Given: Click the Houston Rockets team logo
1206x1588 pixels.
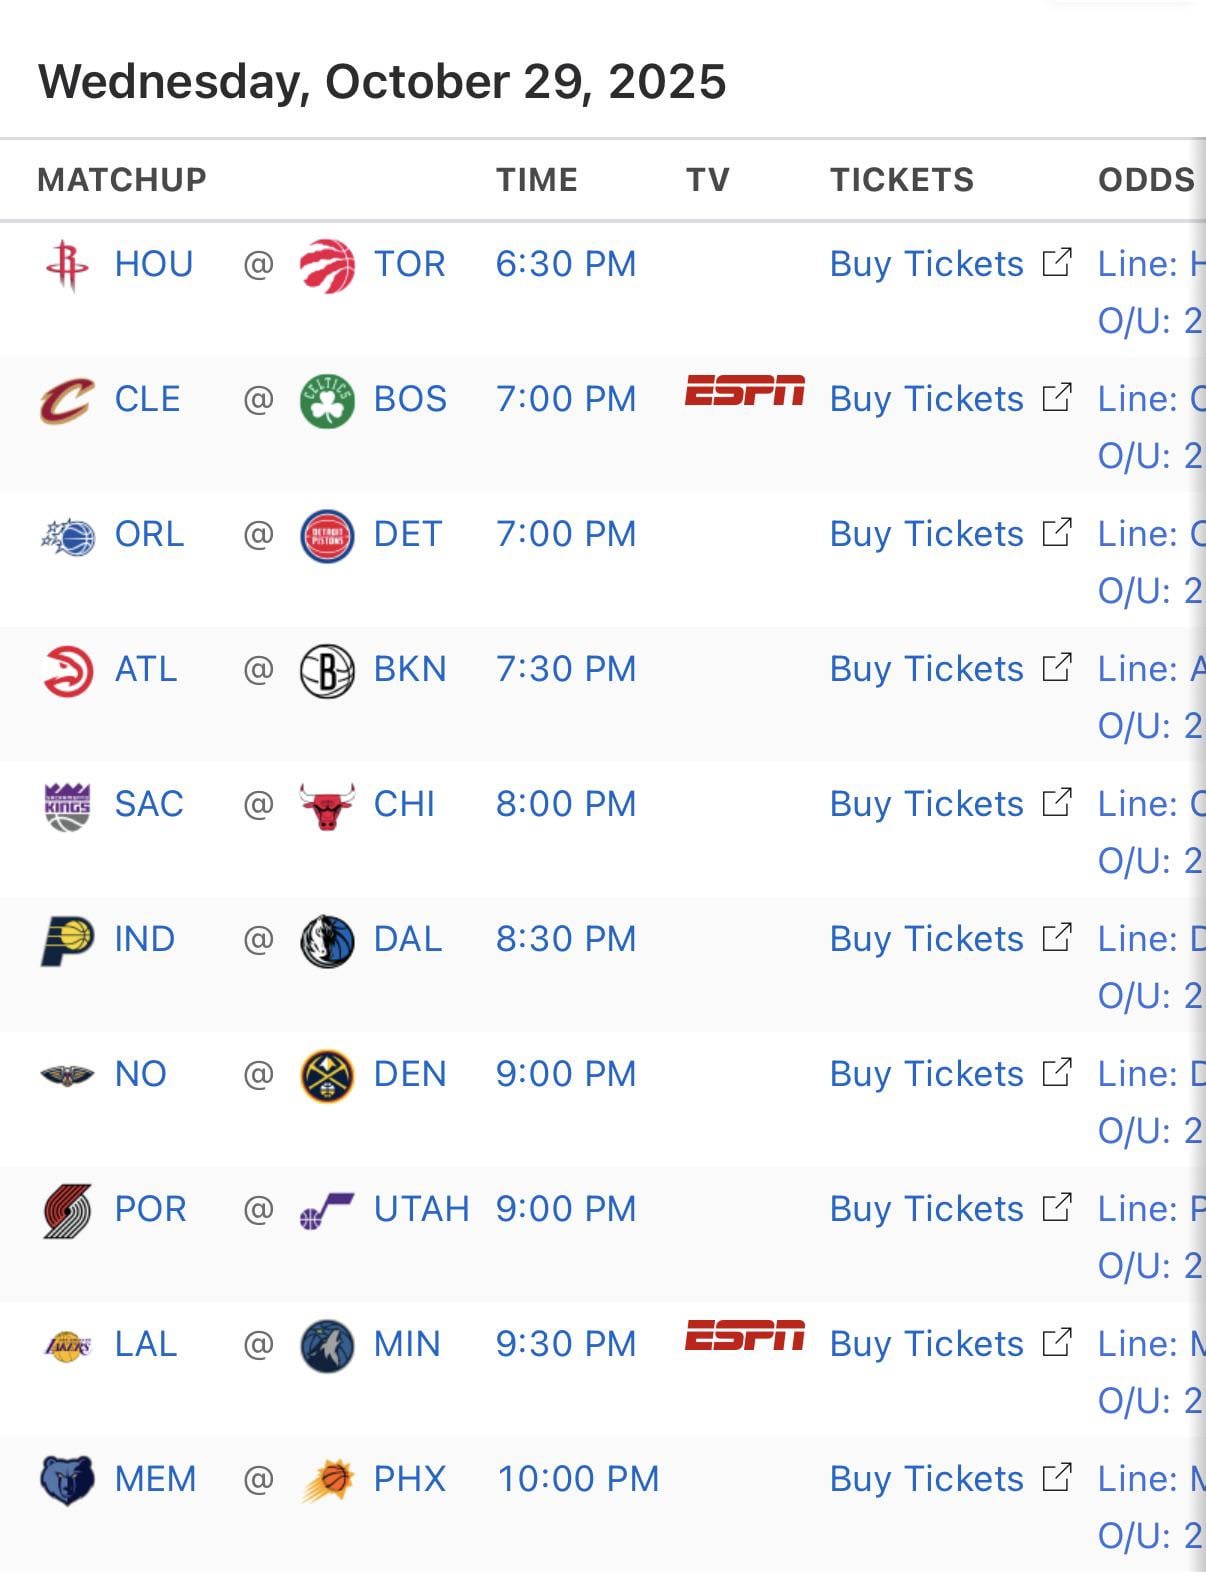Looking at the screenshot, I should pos(67,265).
